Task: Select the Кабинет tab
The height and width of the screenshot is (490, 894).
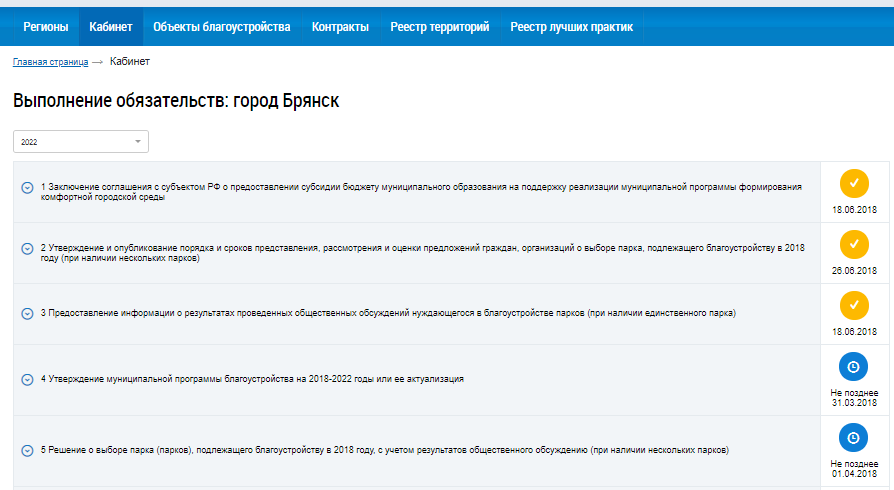Action: pos(110,27)
